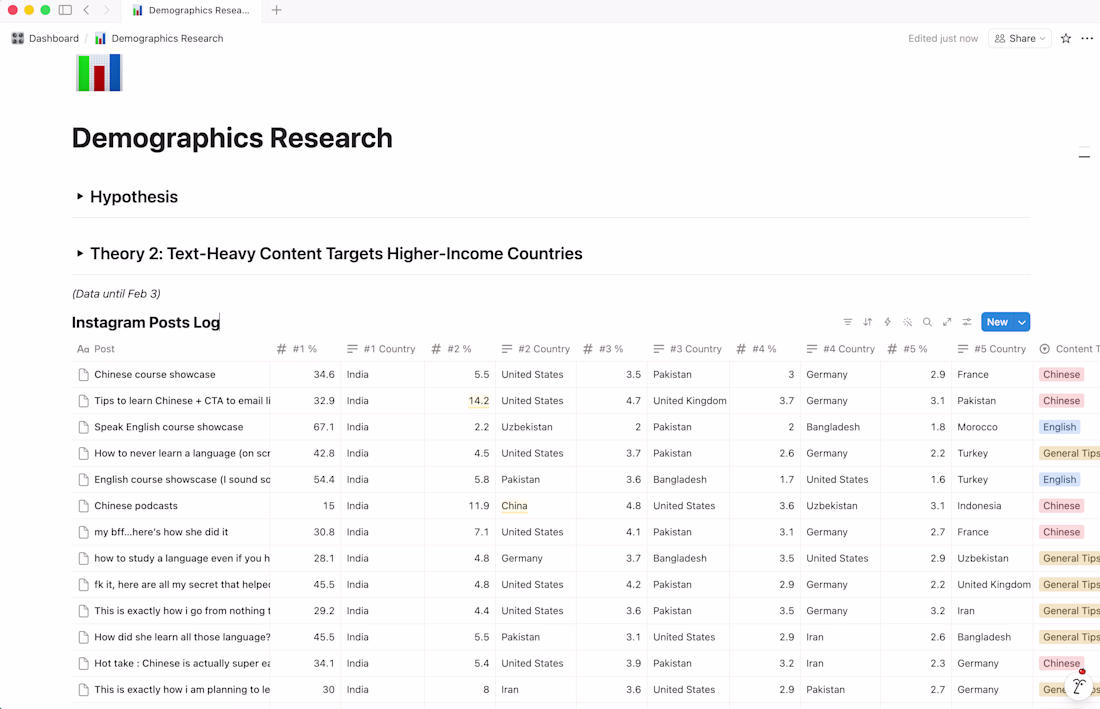Open the dropdown arrow next to New

point(1022,322)
